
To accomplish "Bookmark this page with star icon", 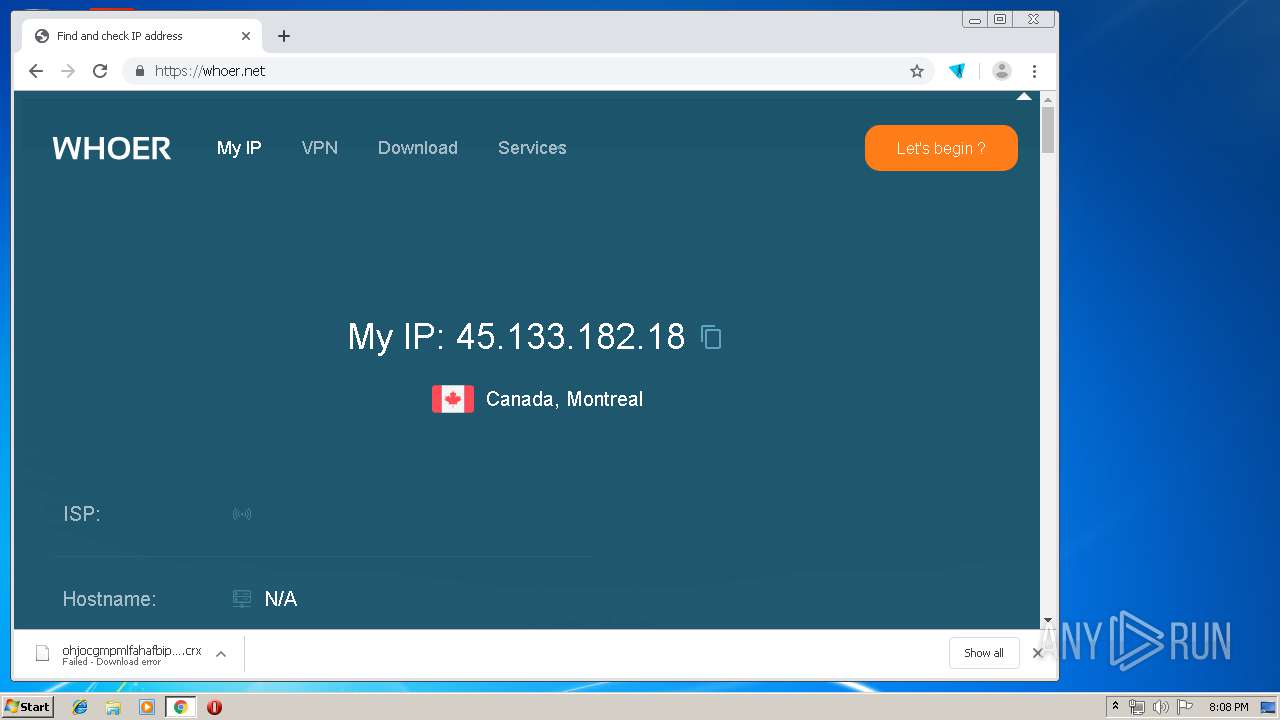I will 916,71.
